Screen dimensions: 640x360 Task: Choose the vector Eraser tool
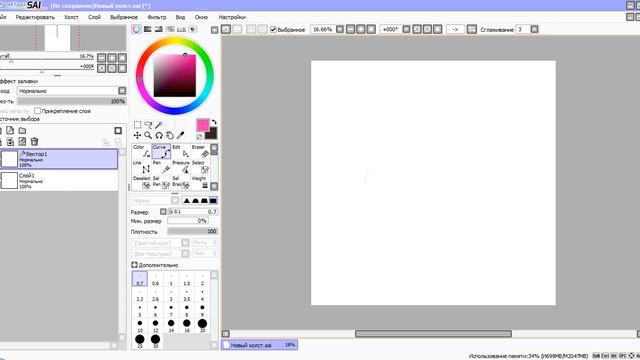click(x=200, y=151)
